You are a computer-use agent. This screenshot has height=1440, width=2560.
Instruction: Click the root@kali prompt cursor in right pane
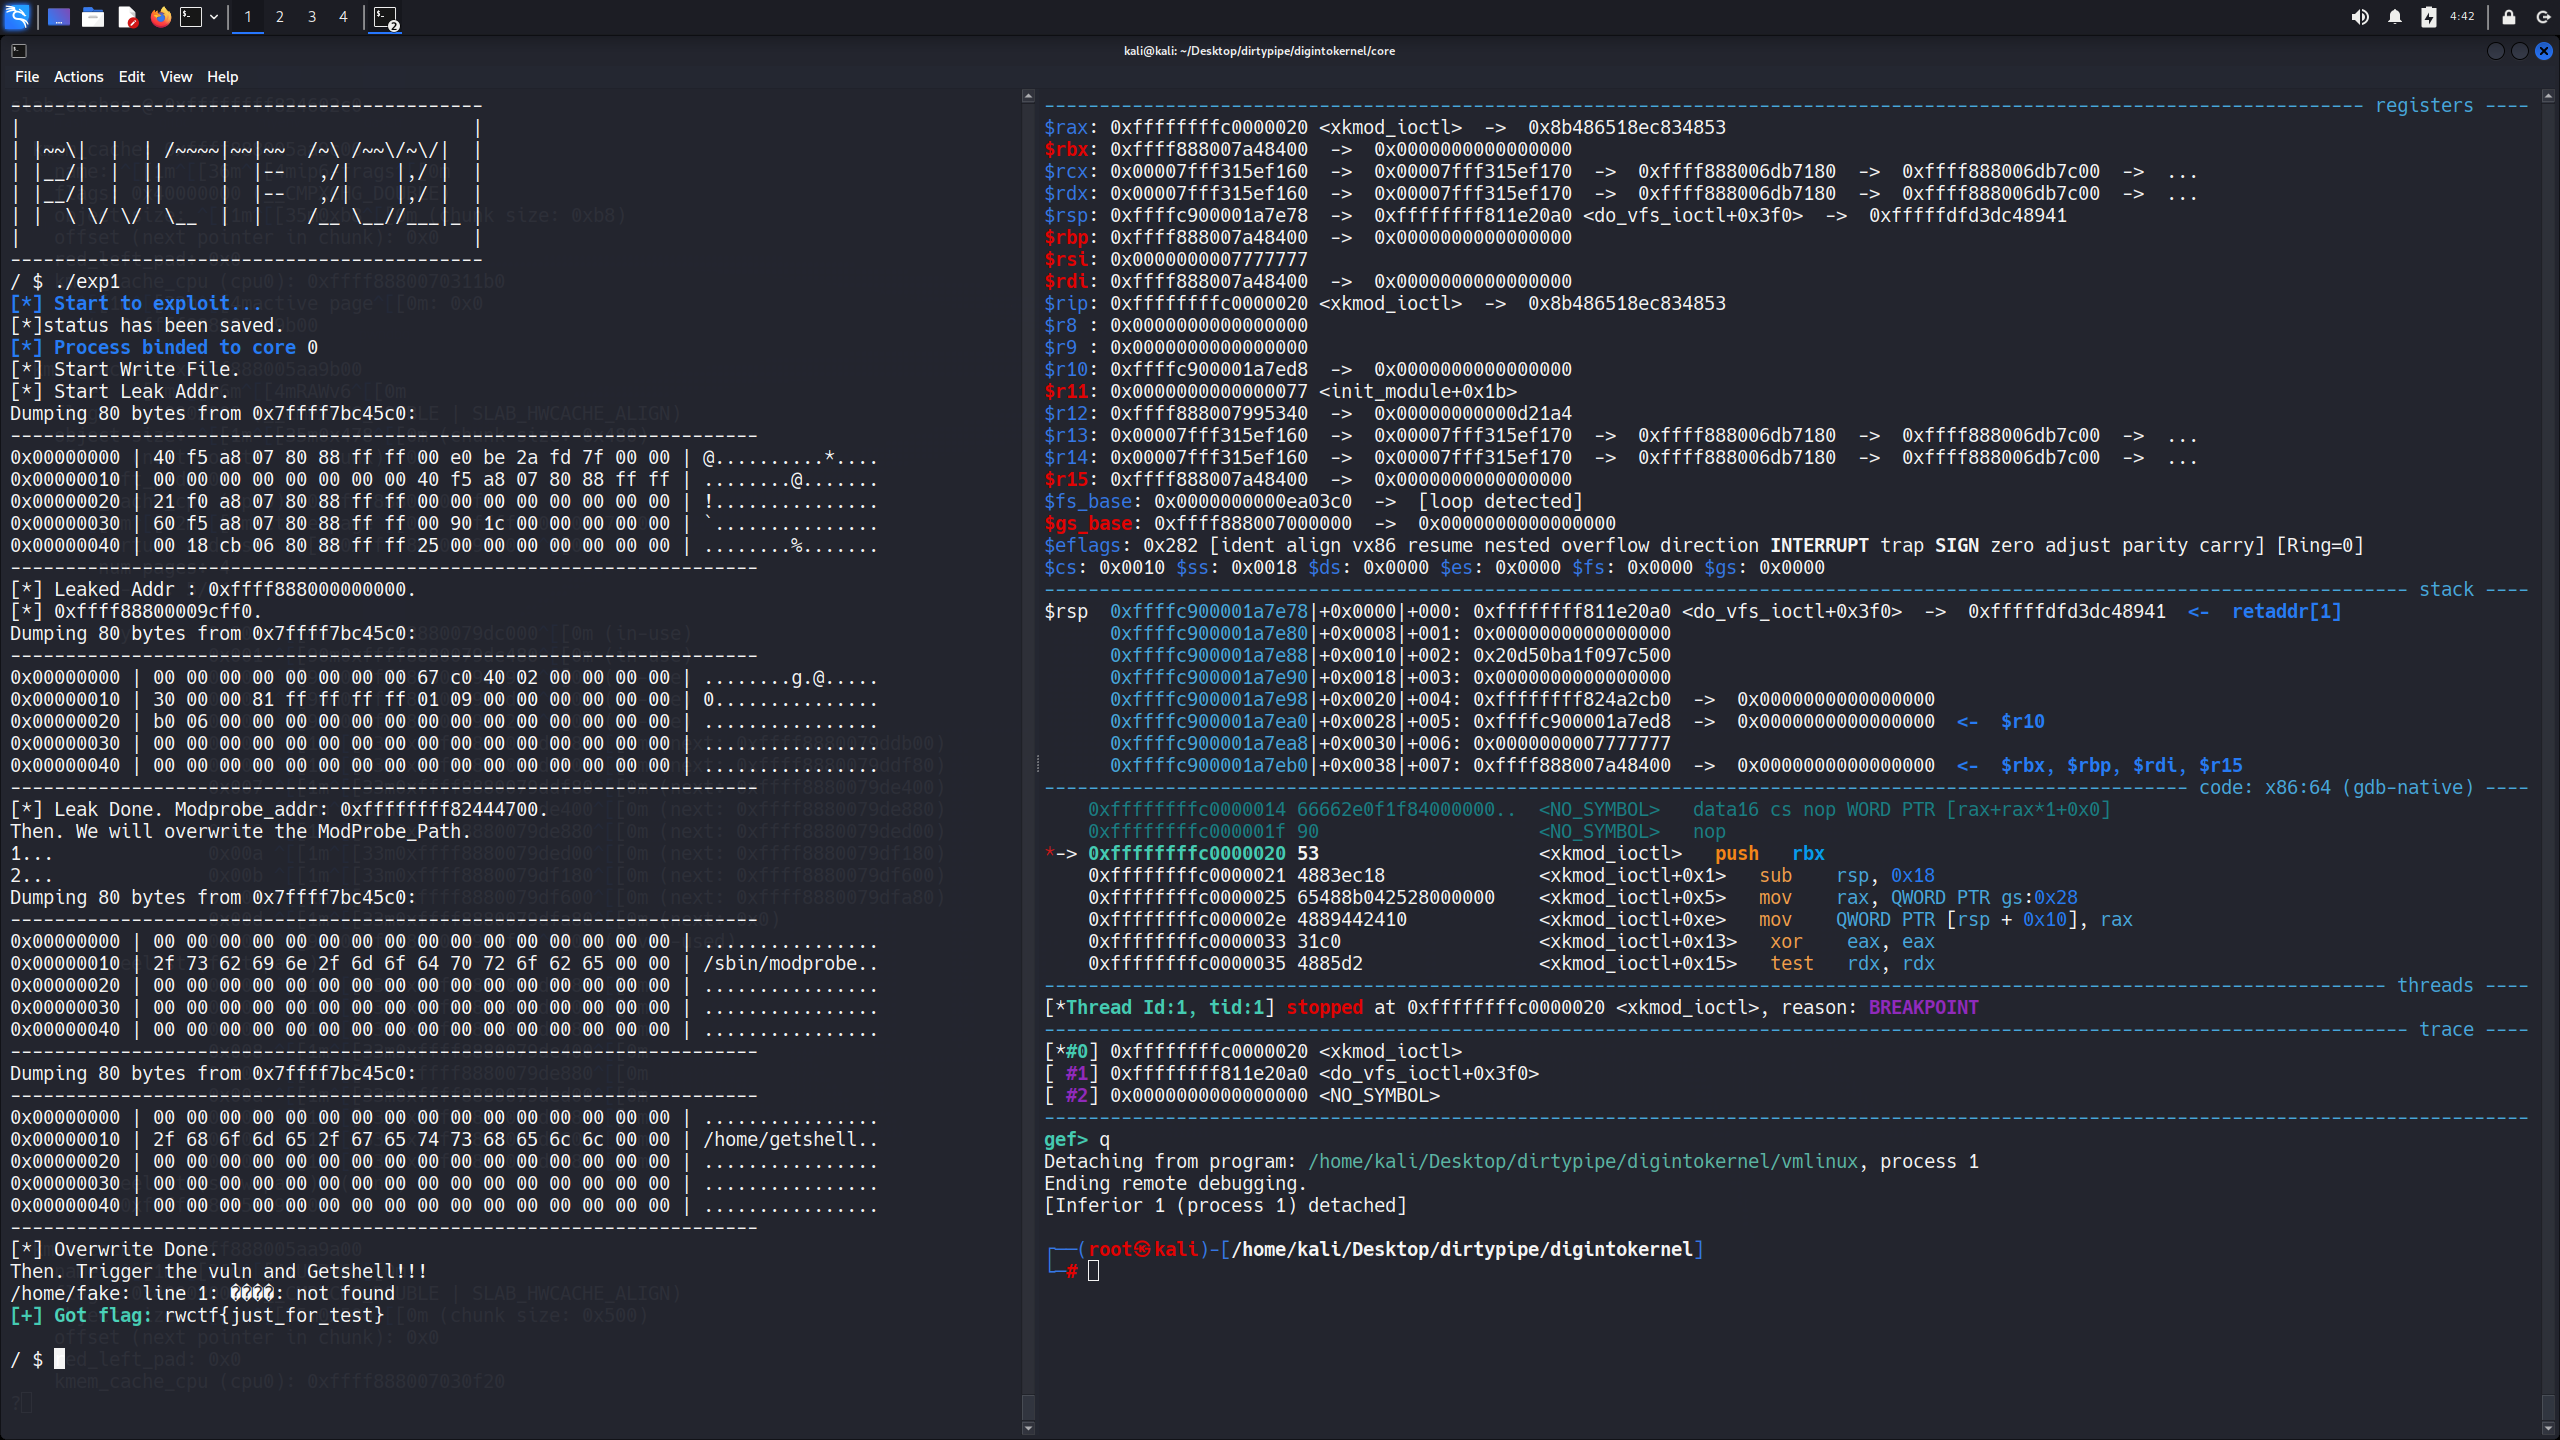coord(1094,1271)
